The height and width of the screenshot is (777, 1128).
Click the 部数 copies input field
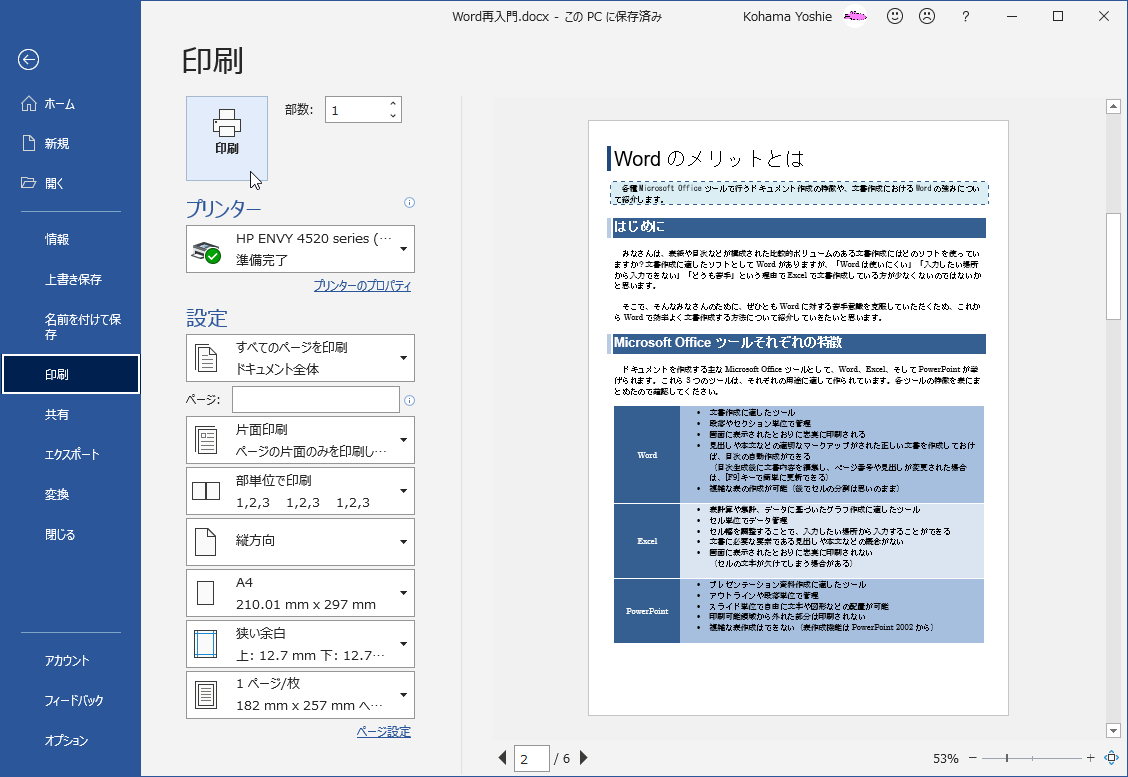[x=357, y=110]
